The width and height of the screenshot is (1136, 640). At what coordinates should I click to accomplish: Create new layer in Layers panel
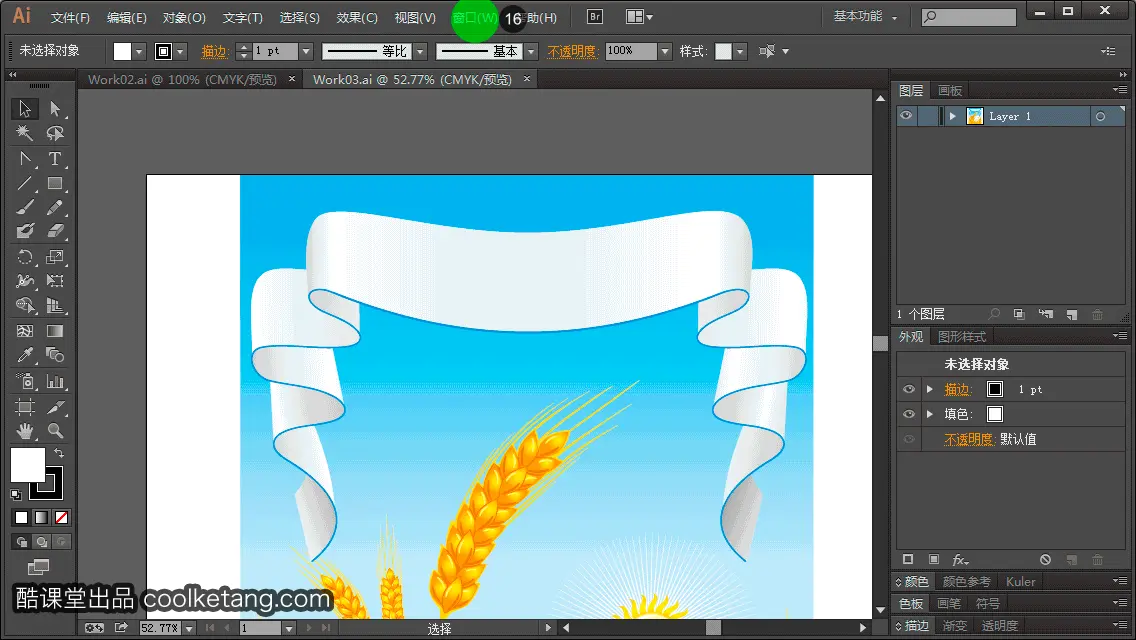click(x=1072, y=314)
